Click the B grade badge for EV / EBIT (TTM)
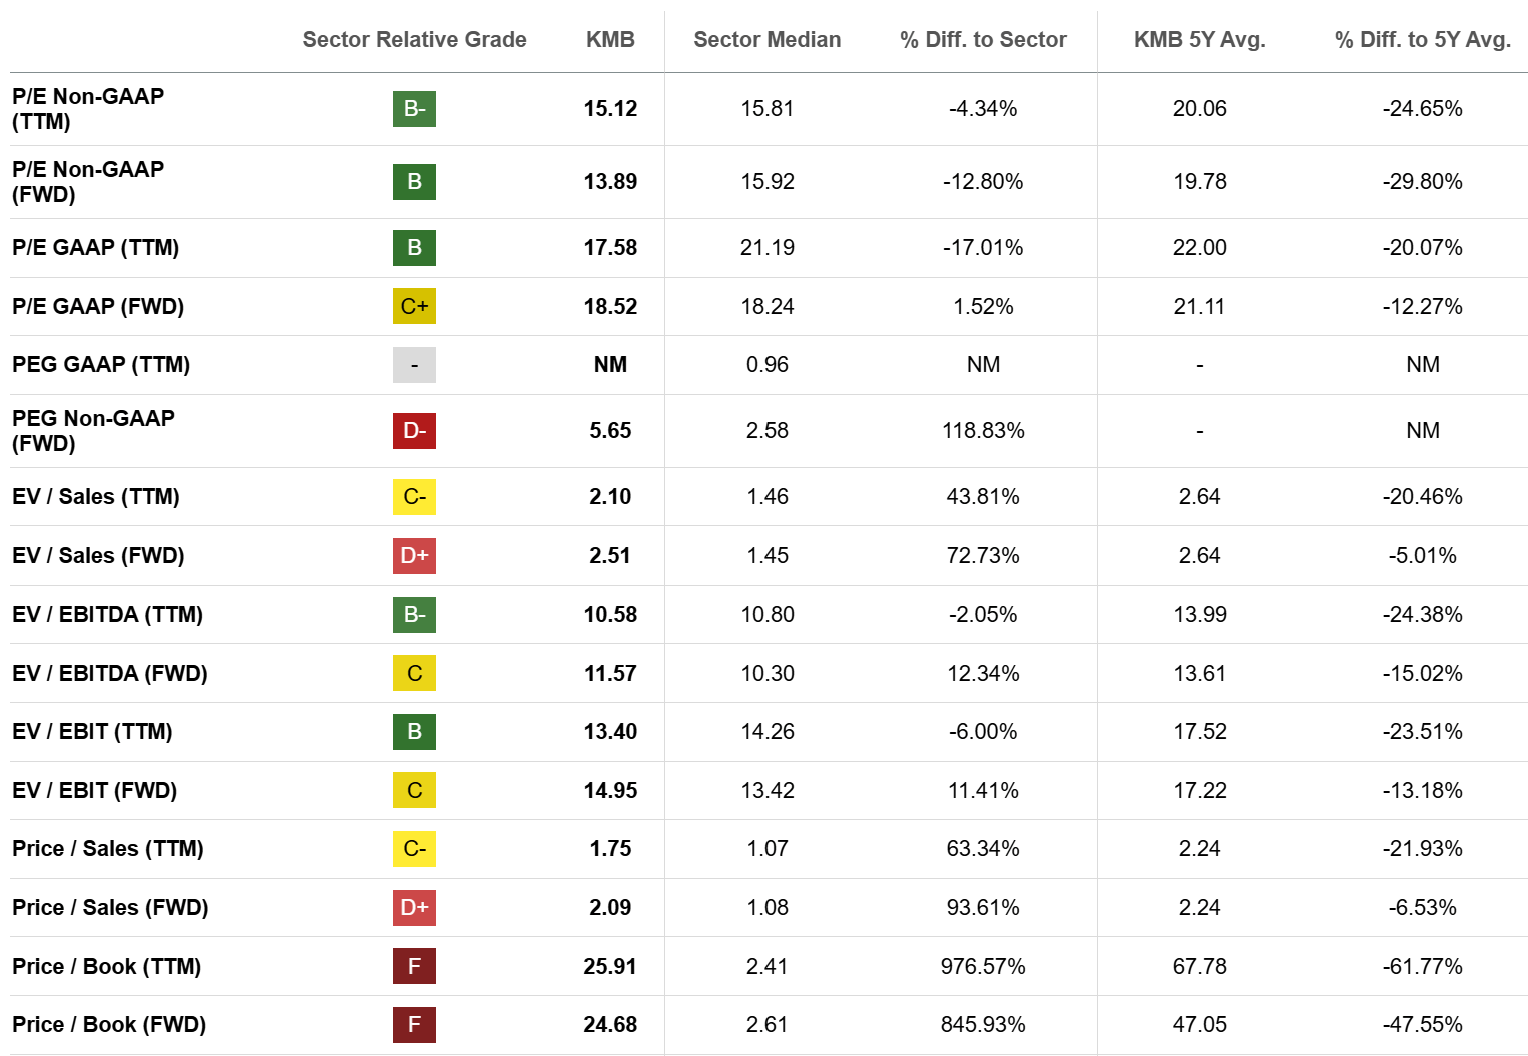 tap(414, 732)
